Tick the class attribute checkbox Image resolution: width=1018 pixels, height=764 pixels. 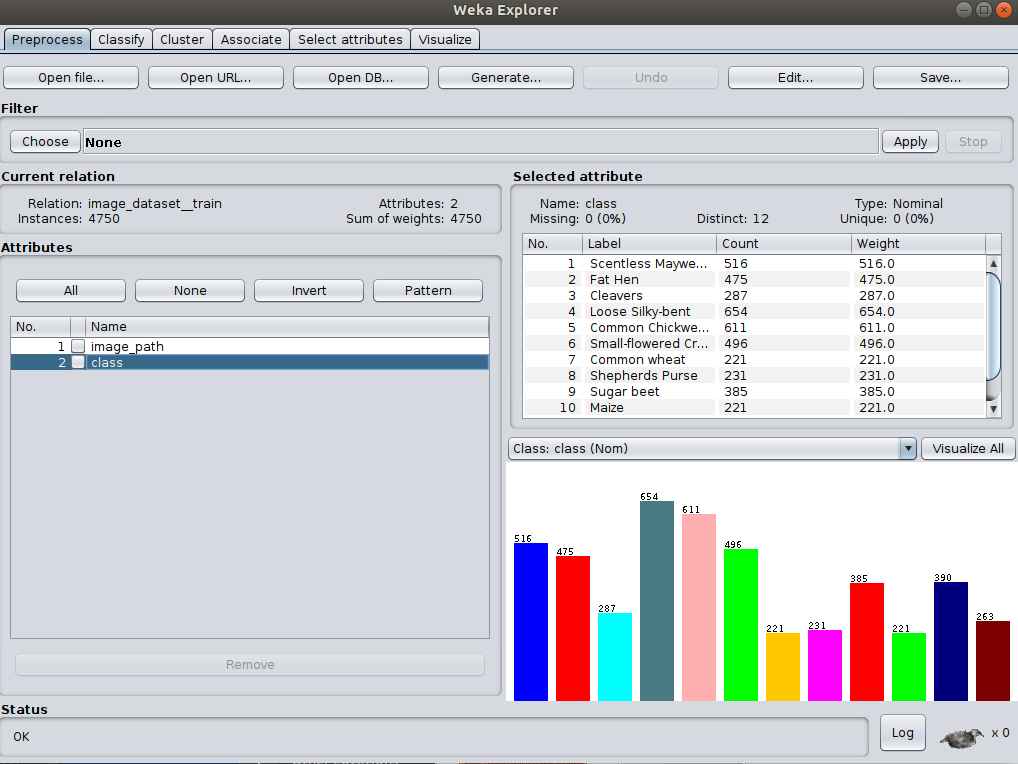(x=78, y=362)
